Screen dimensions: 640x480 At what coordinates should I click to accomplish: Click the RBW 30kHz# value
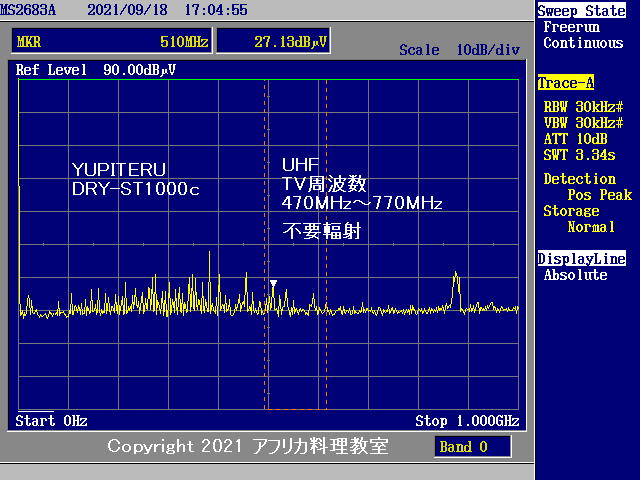click(x=584, y=107)
